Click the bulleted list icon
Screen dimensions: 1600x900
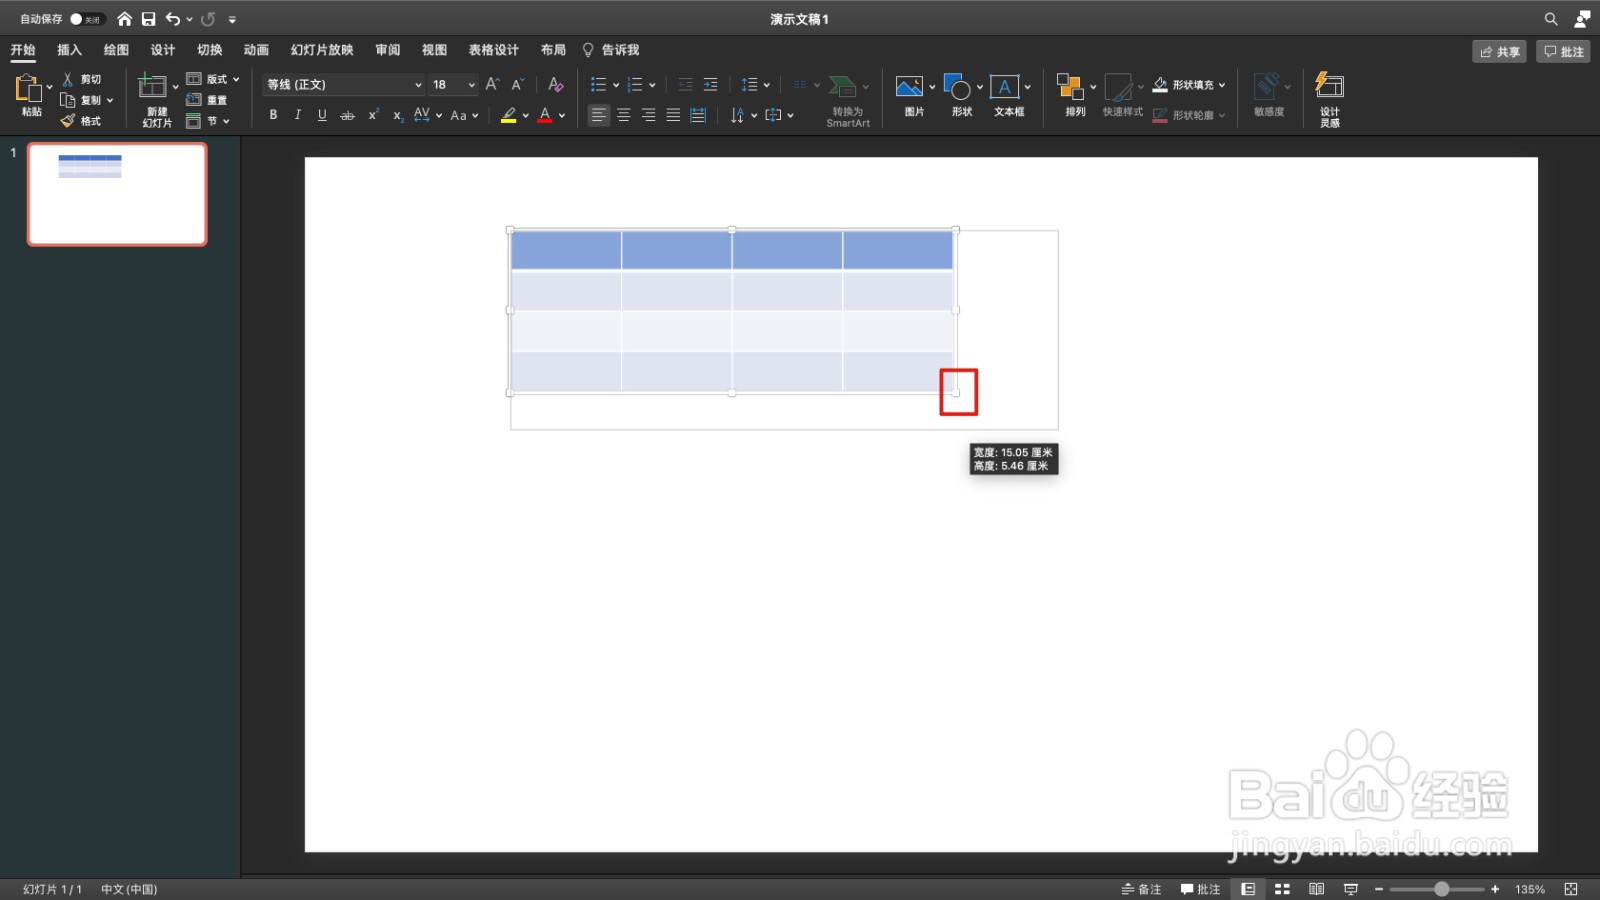(x=598, y=85)
